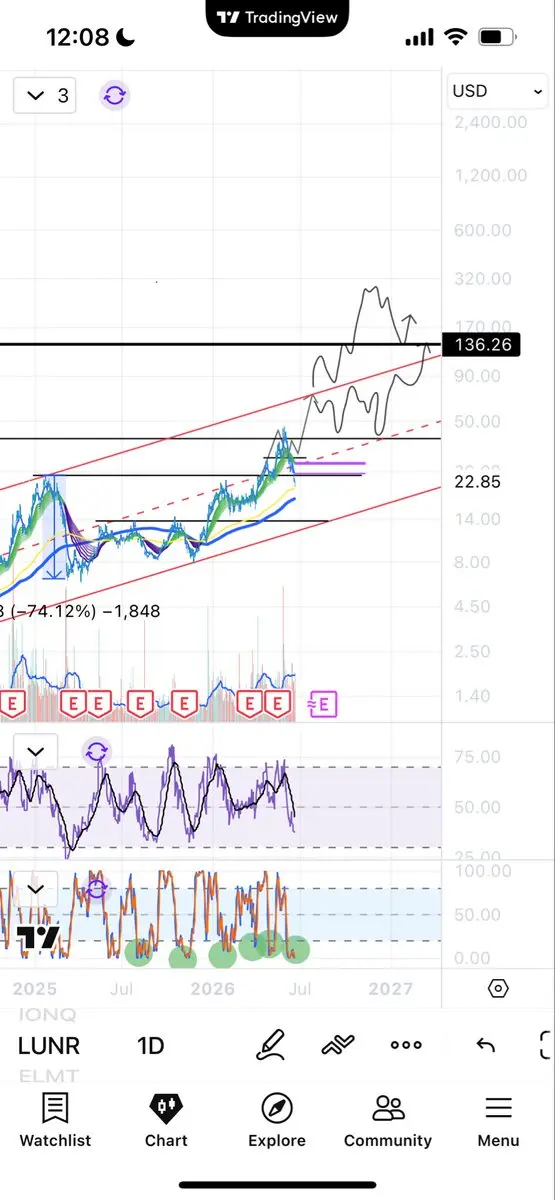Open the USD currency dropdown
The width and height of the screenshot is (555, 1200).
point(498,91)
